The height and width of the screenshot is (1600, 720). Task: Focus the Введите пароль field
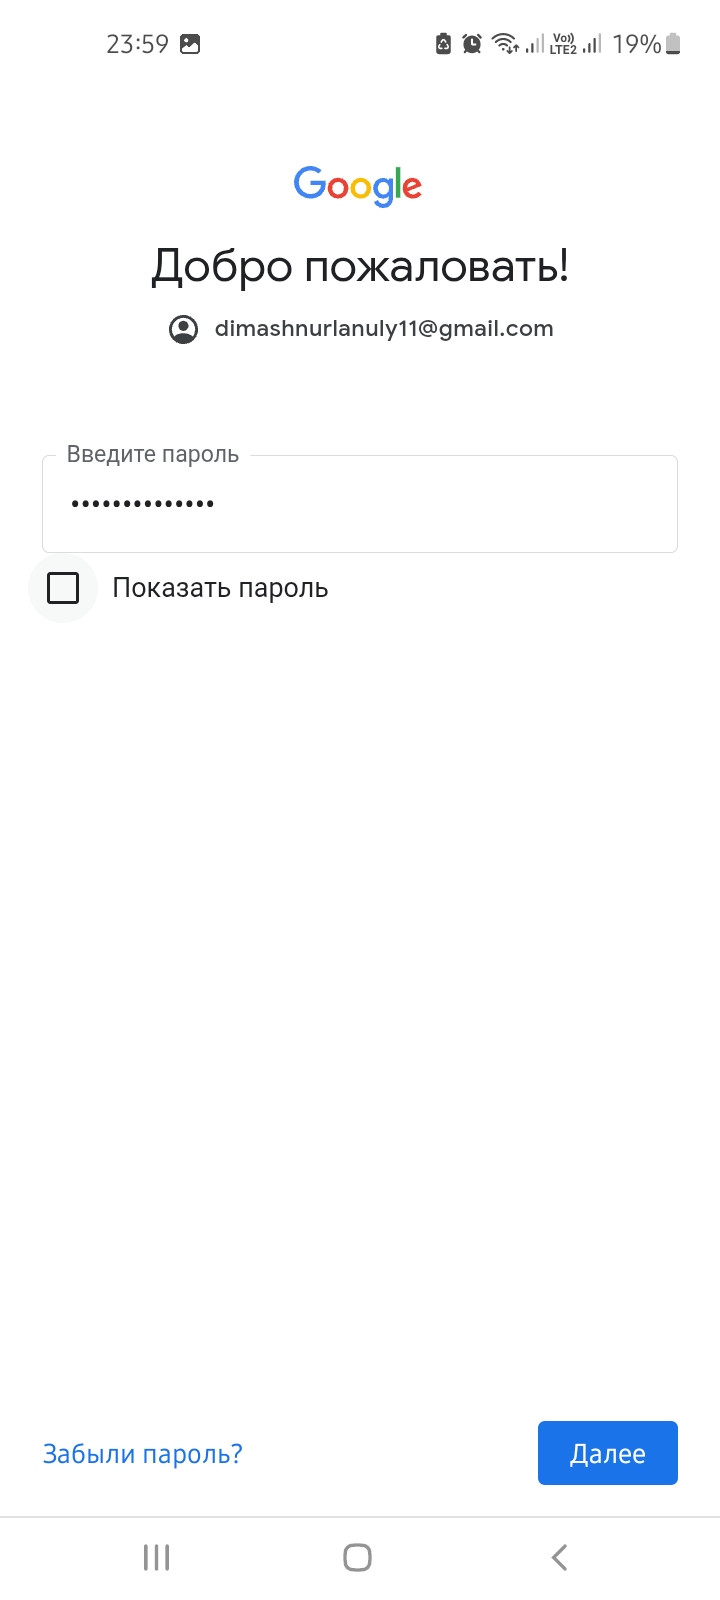[360, 503]
